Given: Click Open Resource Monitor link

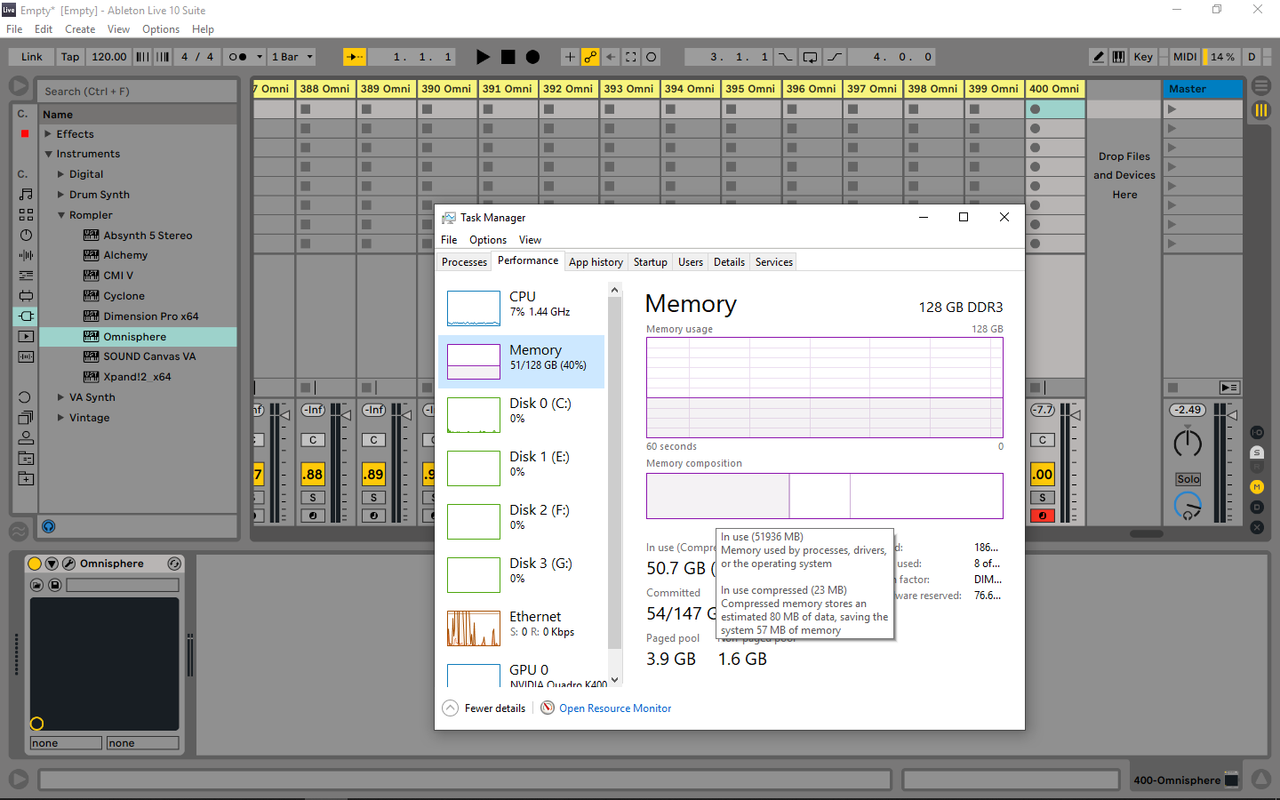Looking at the screenshot, I should click(x=615, y=708).
